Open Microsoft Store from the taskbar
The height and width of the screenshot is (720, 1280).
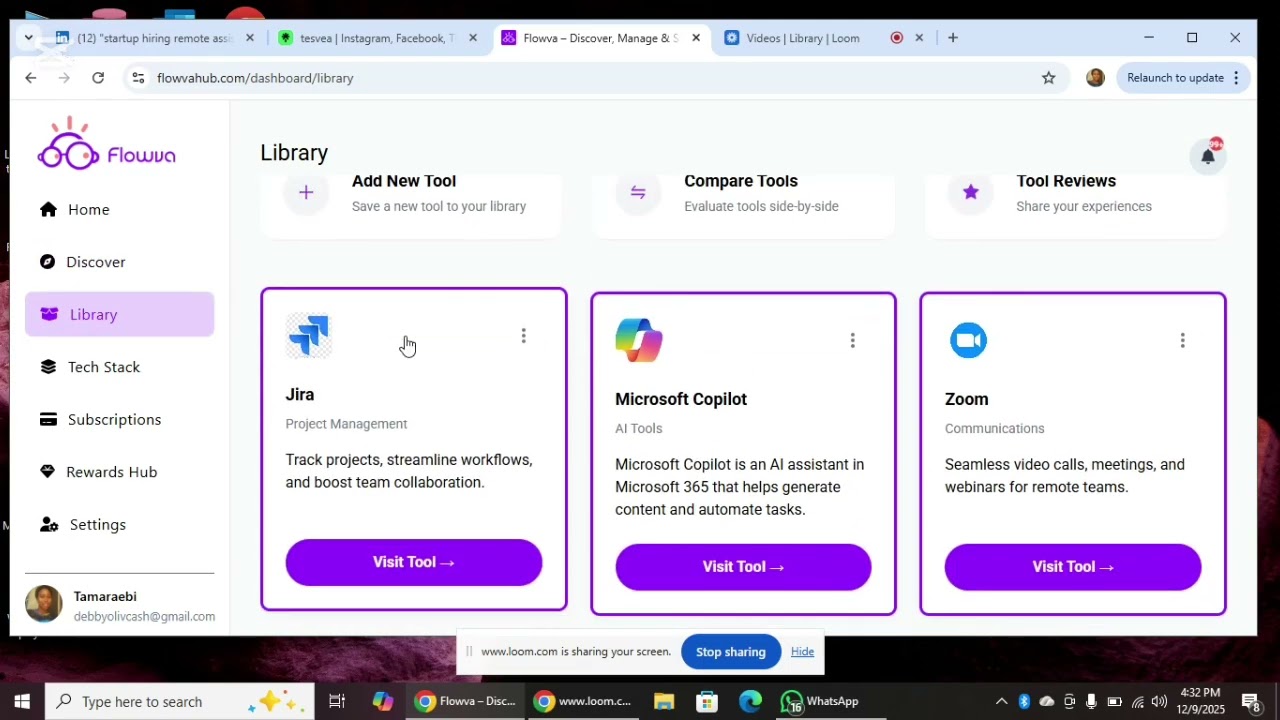pos(707,701)
